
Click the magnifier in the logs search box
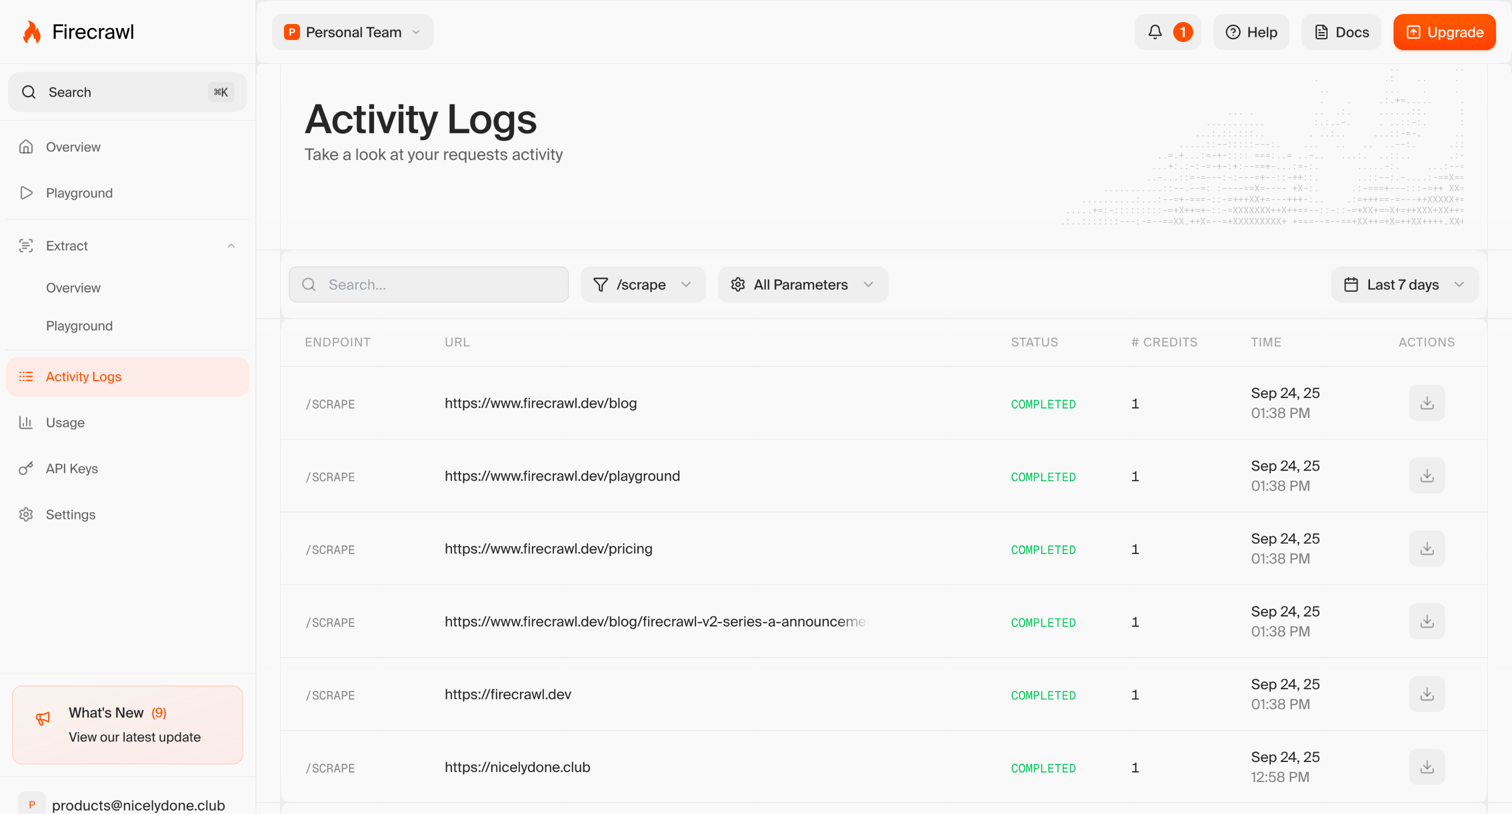309,285
